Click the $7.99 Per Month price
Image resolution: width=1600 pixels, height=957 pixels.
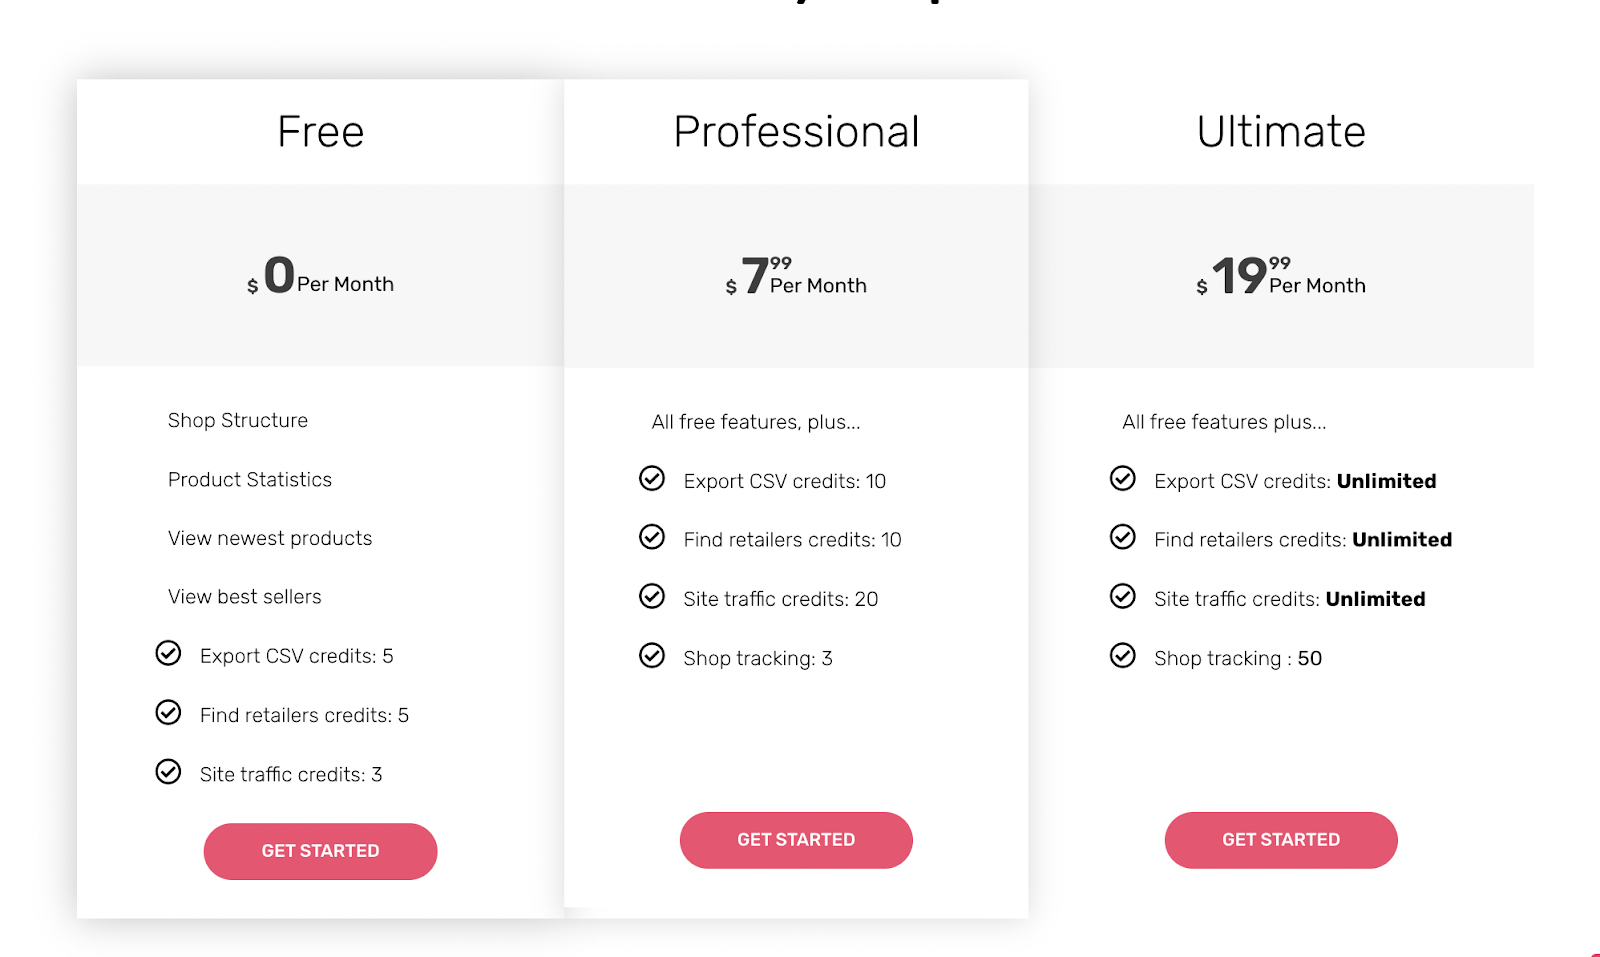[x=796, y=276]
